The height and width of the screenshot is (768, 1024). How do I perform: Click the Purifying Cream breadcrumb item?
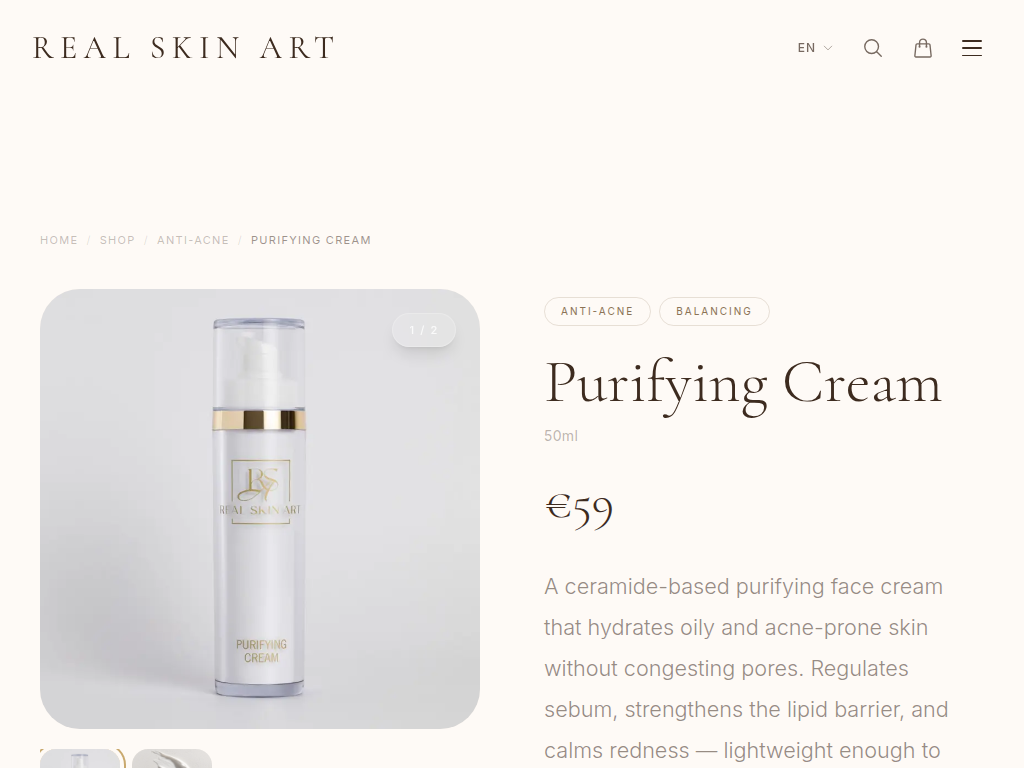coord(311,240)
